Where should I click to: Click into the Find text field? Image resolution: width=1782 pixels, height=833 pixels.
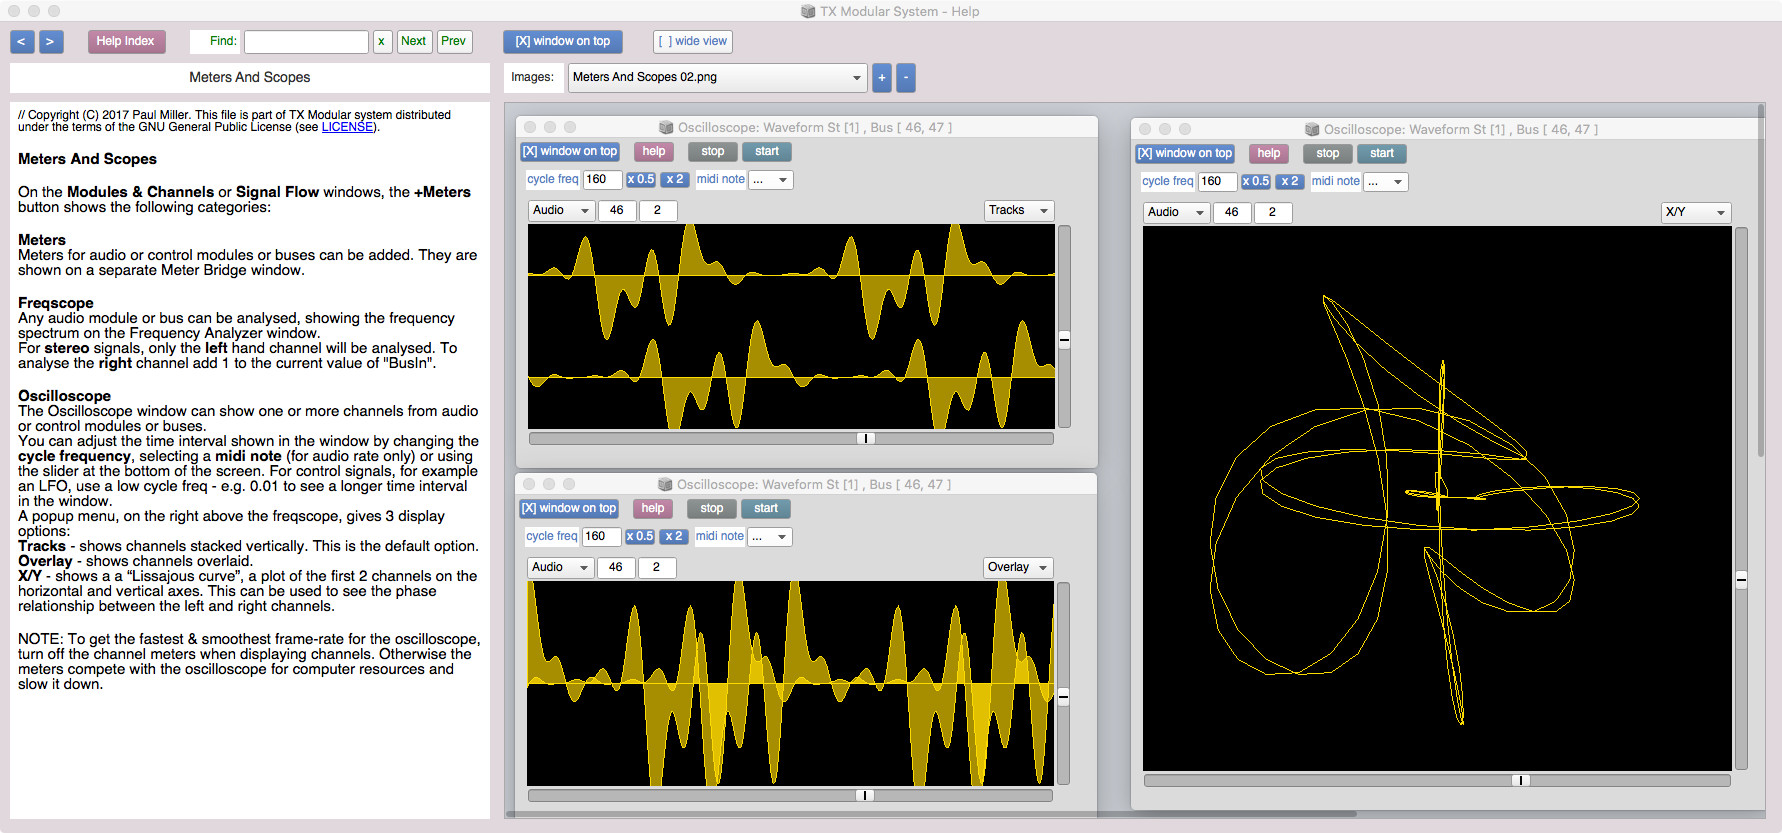click(306, 42)
